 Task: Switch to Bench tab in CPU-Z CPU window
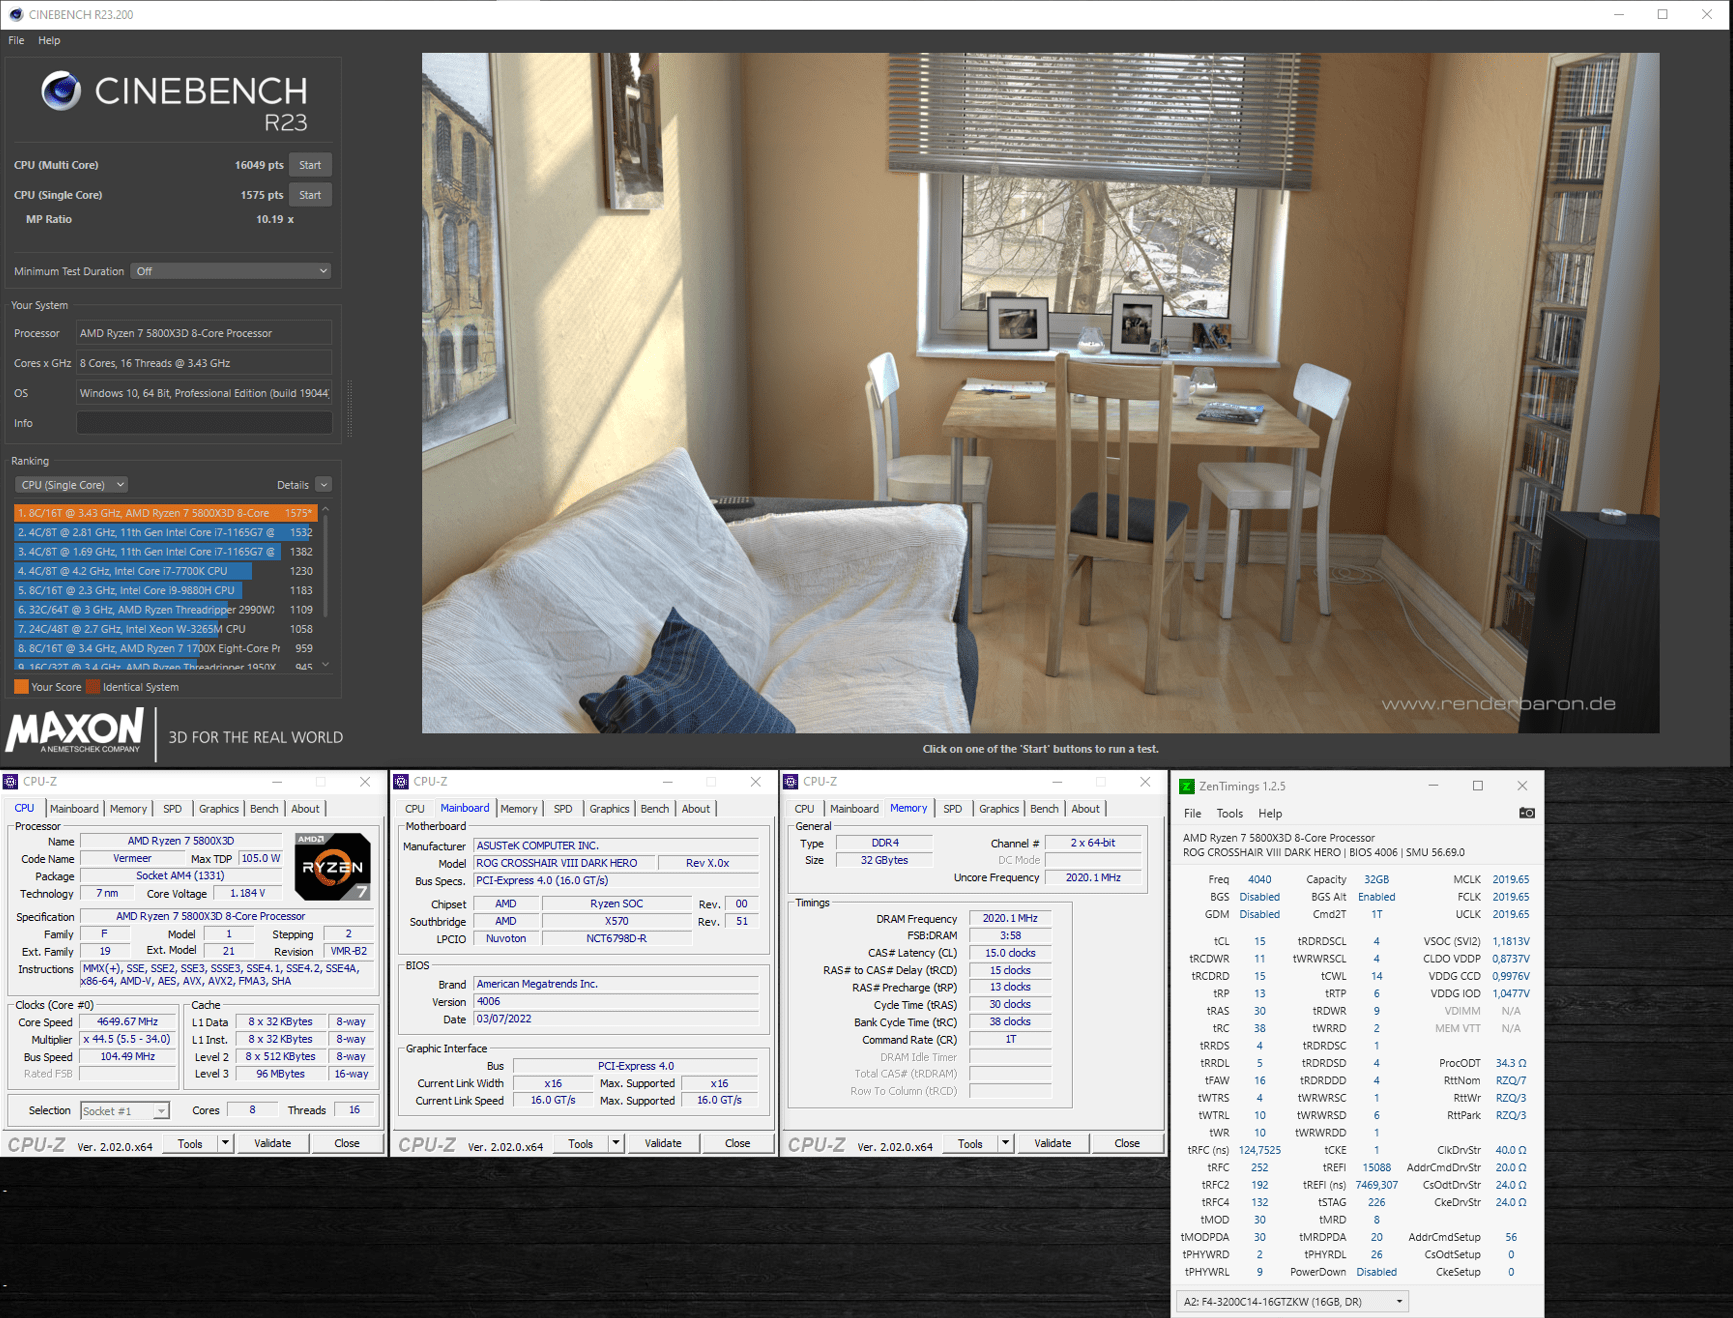pos(264,809)
